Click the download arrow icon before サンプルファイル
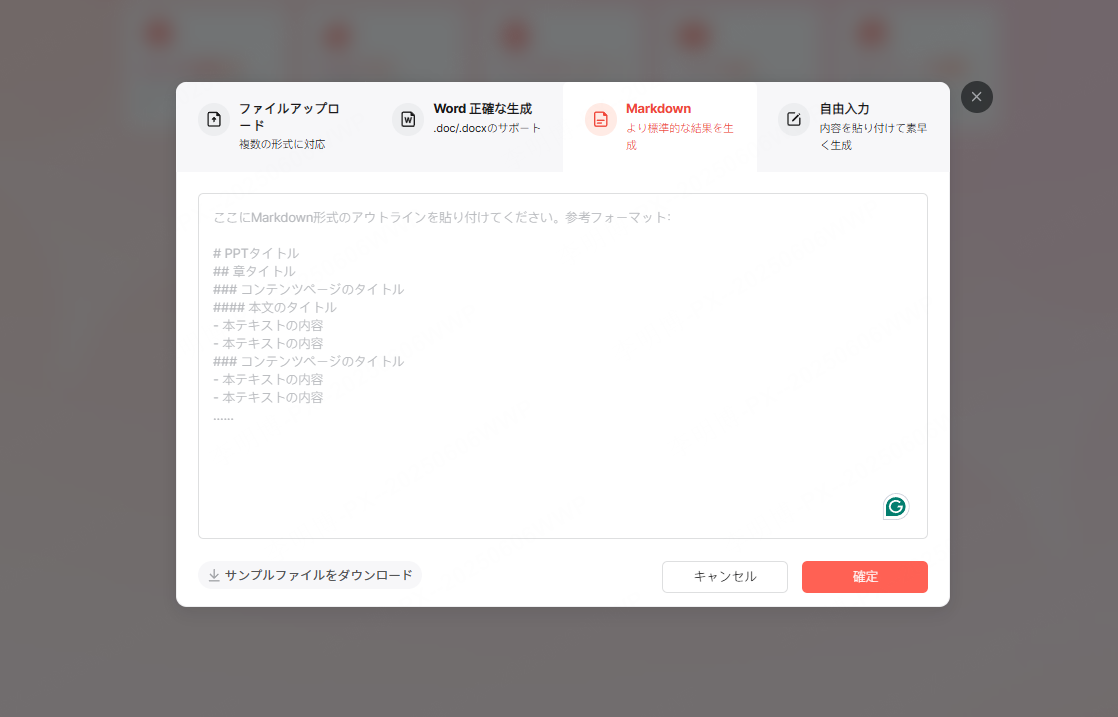 click(213, 575)
